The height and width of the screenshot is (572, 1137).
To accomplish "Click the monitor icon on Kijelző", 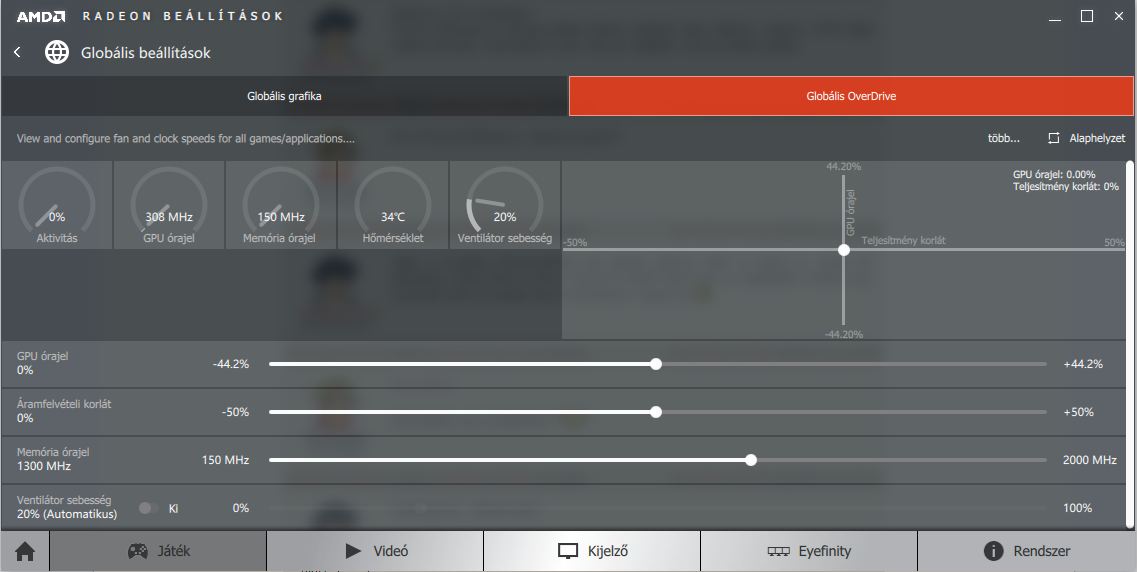I will pos(568,552).
